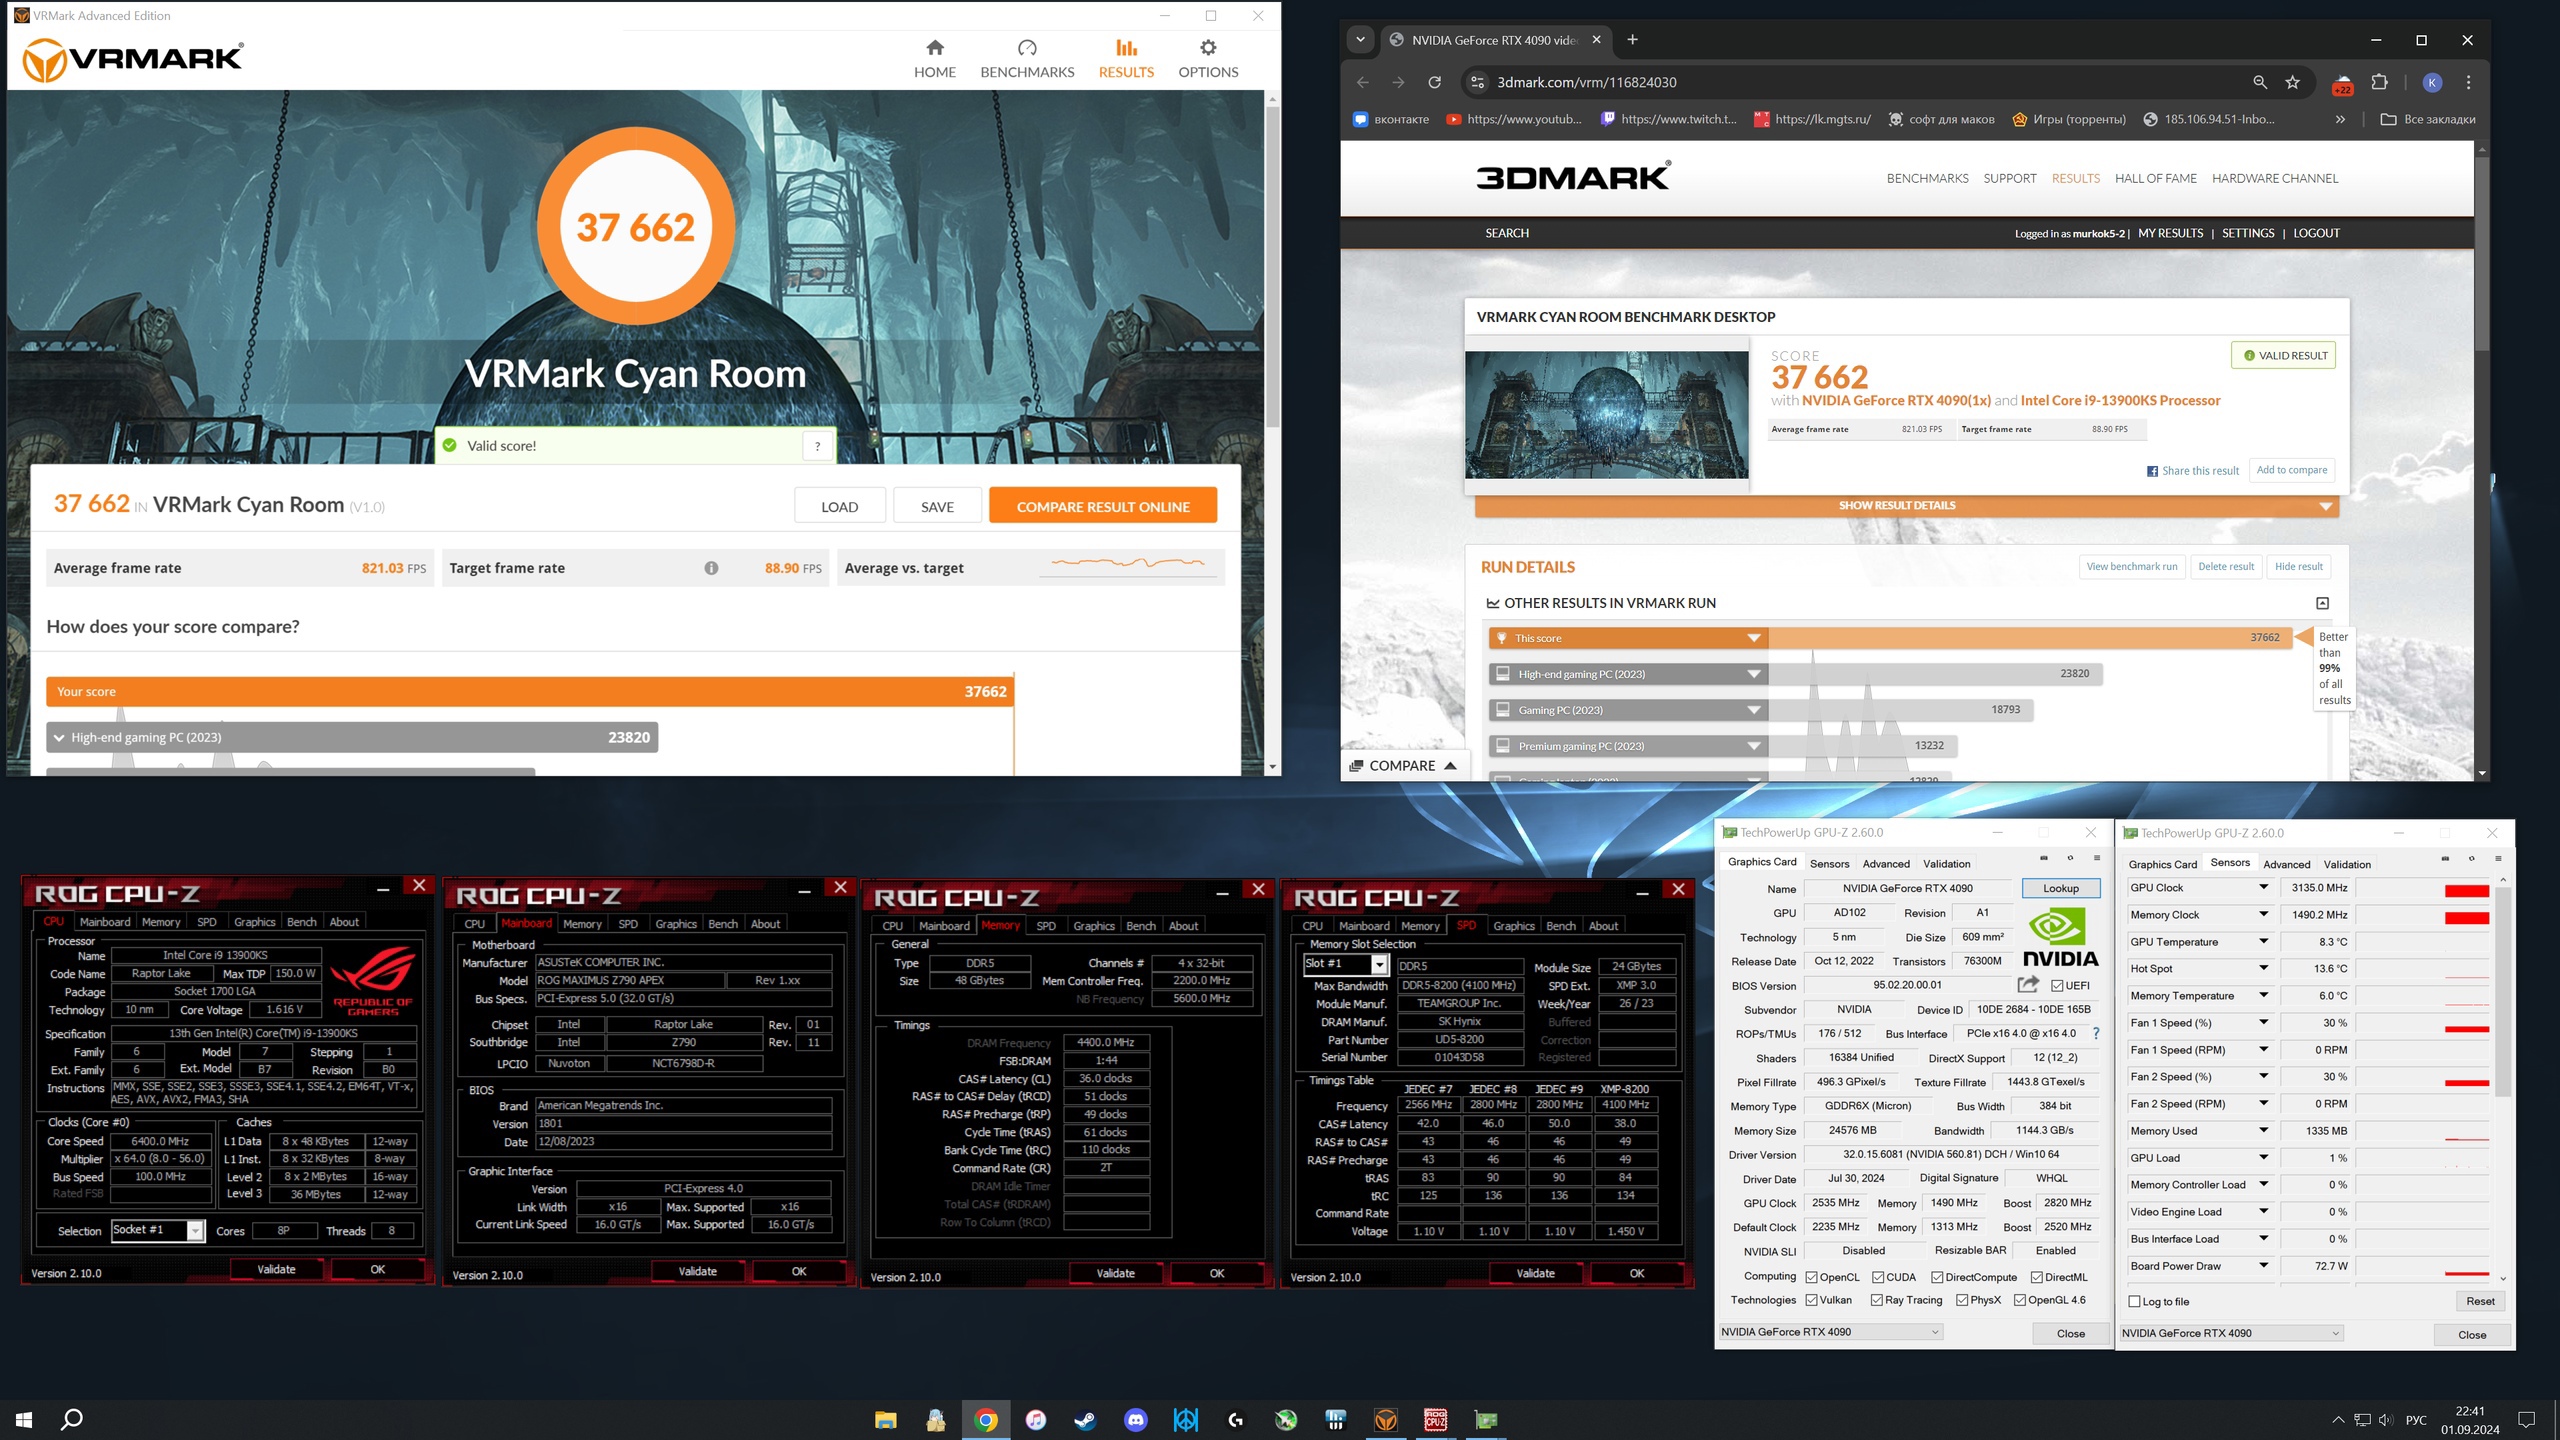Click the Reset button in GPU-Z Sensors
Screen dimensions: 2560x1440
click(2479, 1301)
